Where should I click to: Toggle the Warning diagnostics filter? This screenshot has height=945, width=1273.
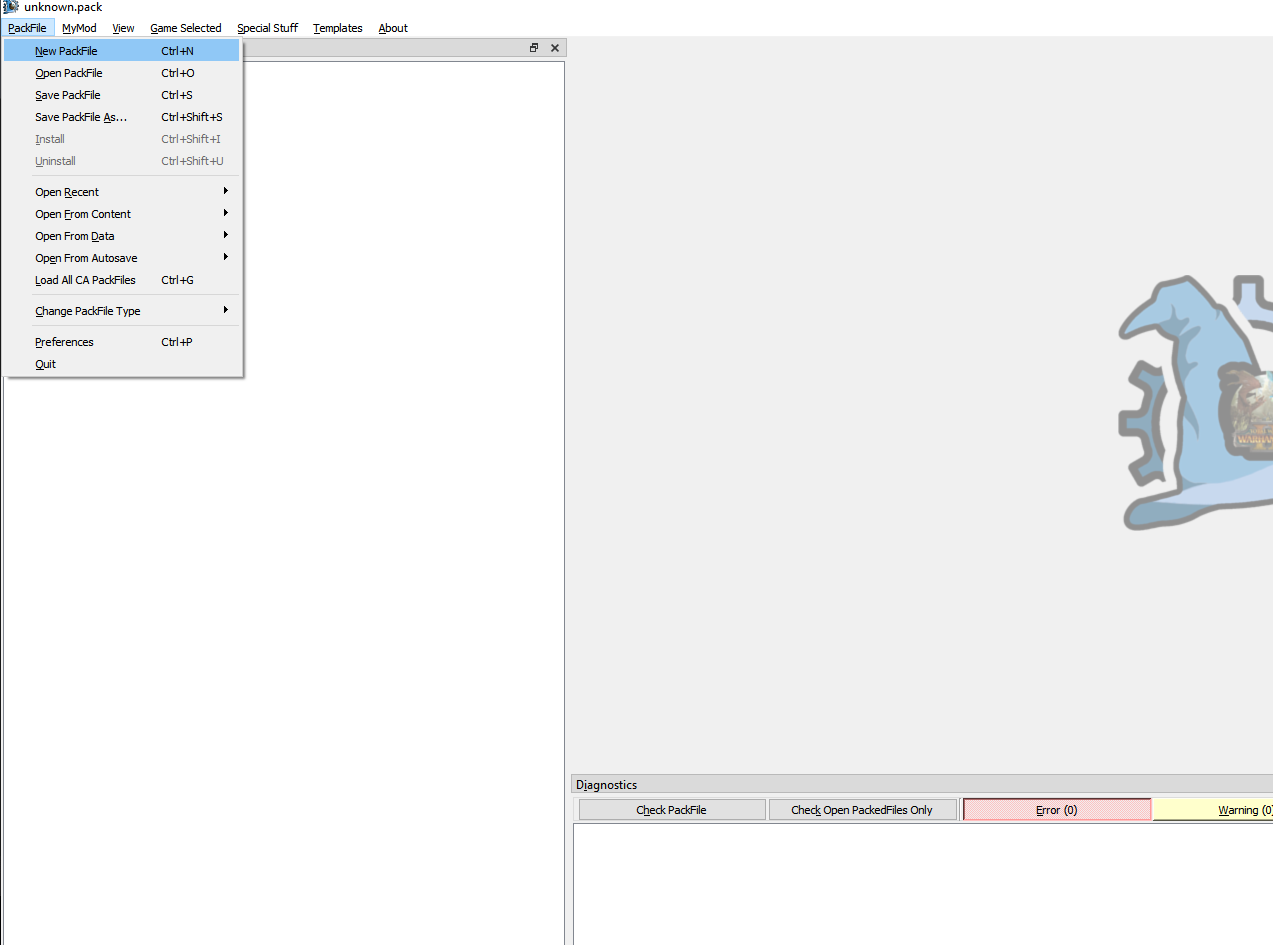[x=1213, y=810]
